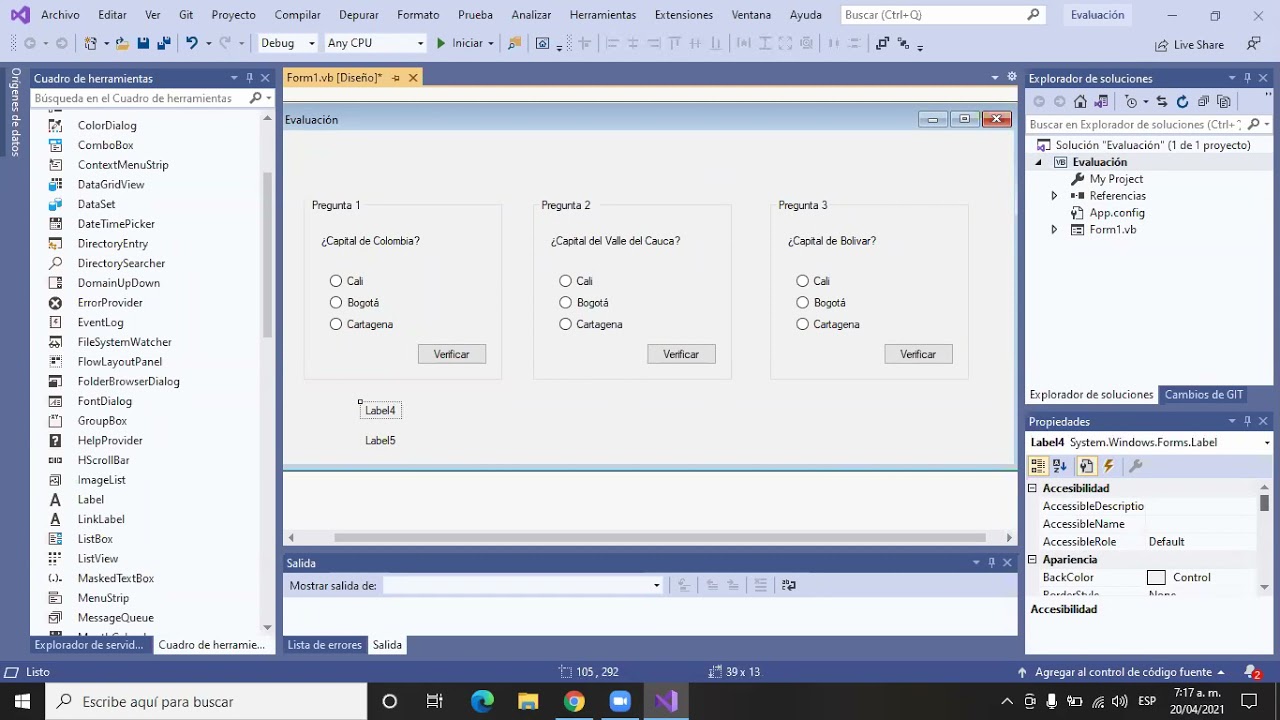Click Verificar button in Pregunta 1
Viewport: 1280px width, 720px height.
pos(452,354)
